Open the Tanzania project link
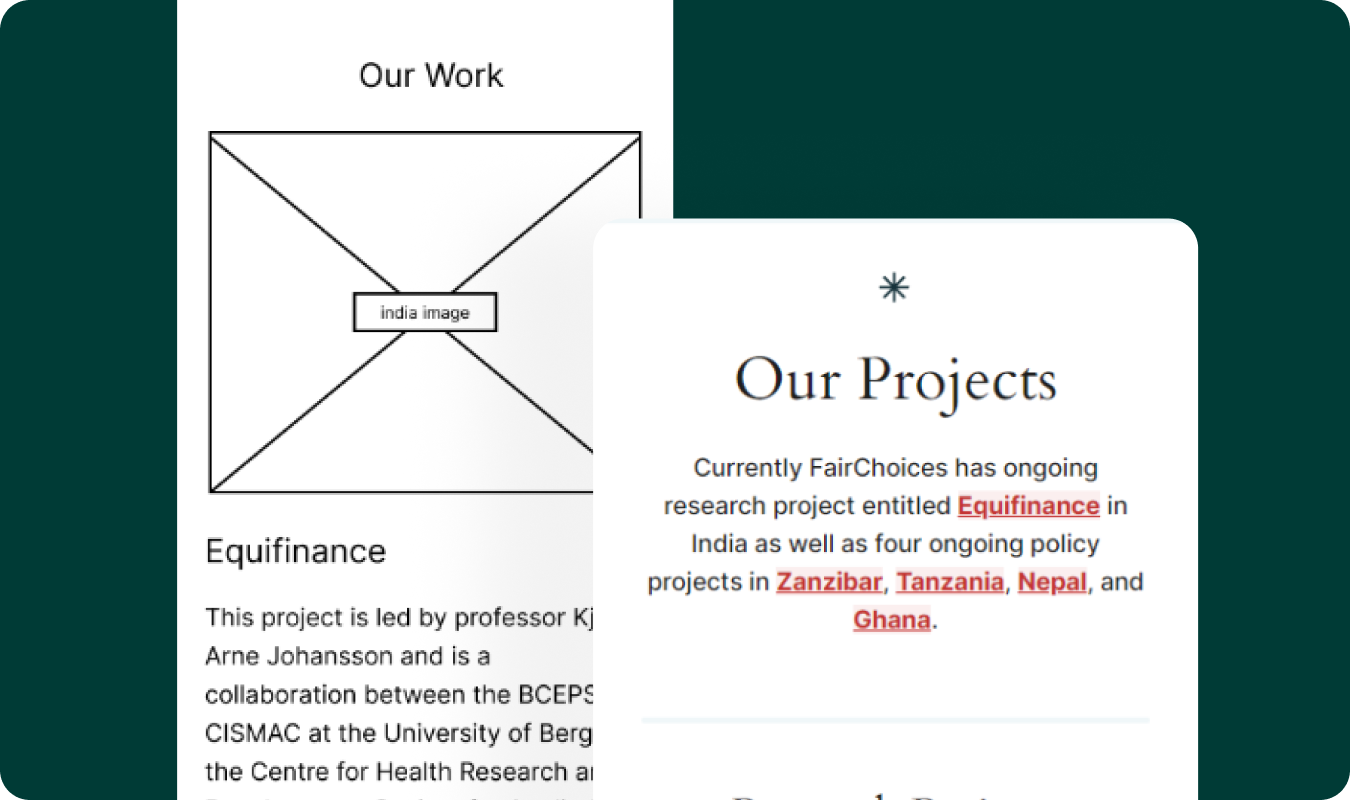 950,582
